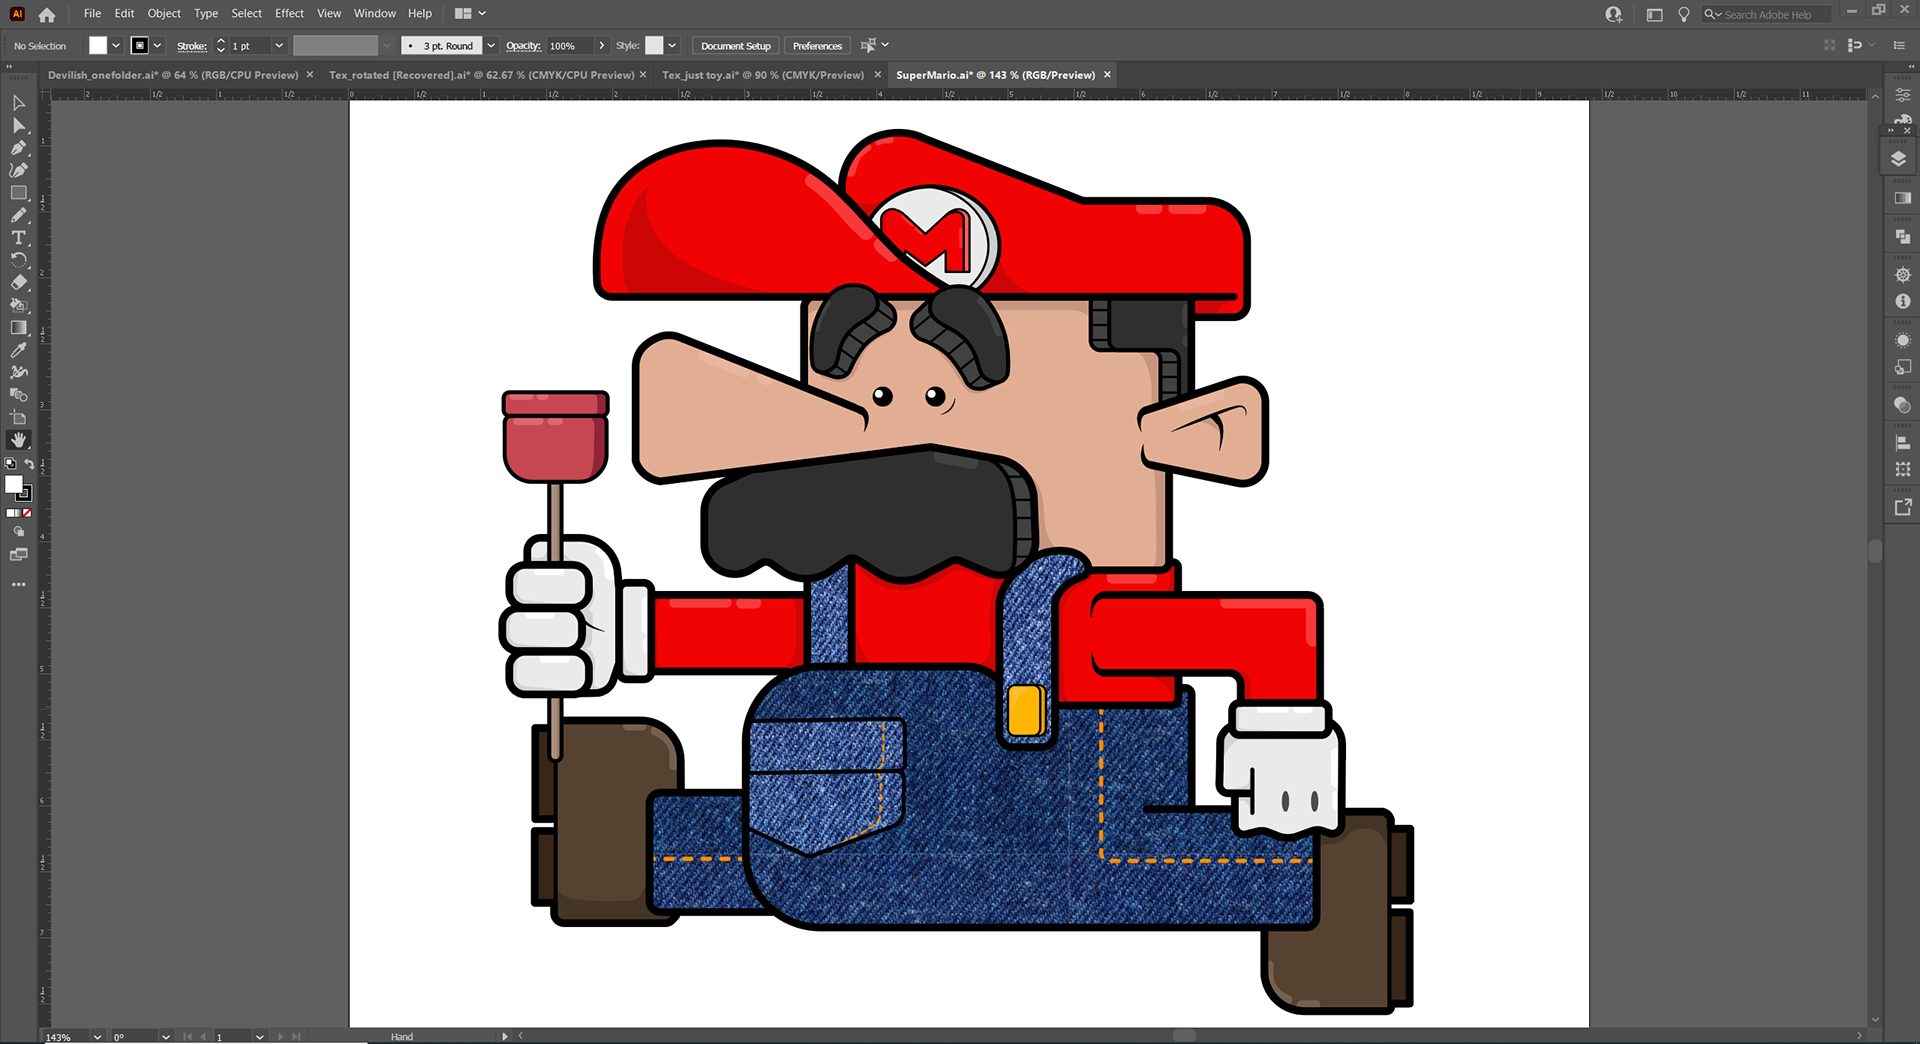Screen dimensions: 1920x1044
Task: Open the Pathfinder panel icon
Action: click(1902, 237)
